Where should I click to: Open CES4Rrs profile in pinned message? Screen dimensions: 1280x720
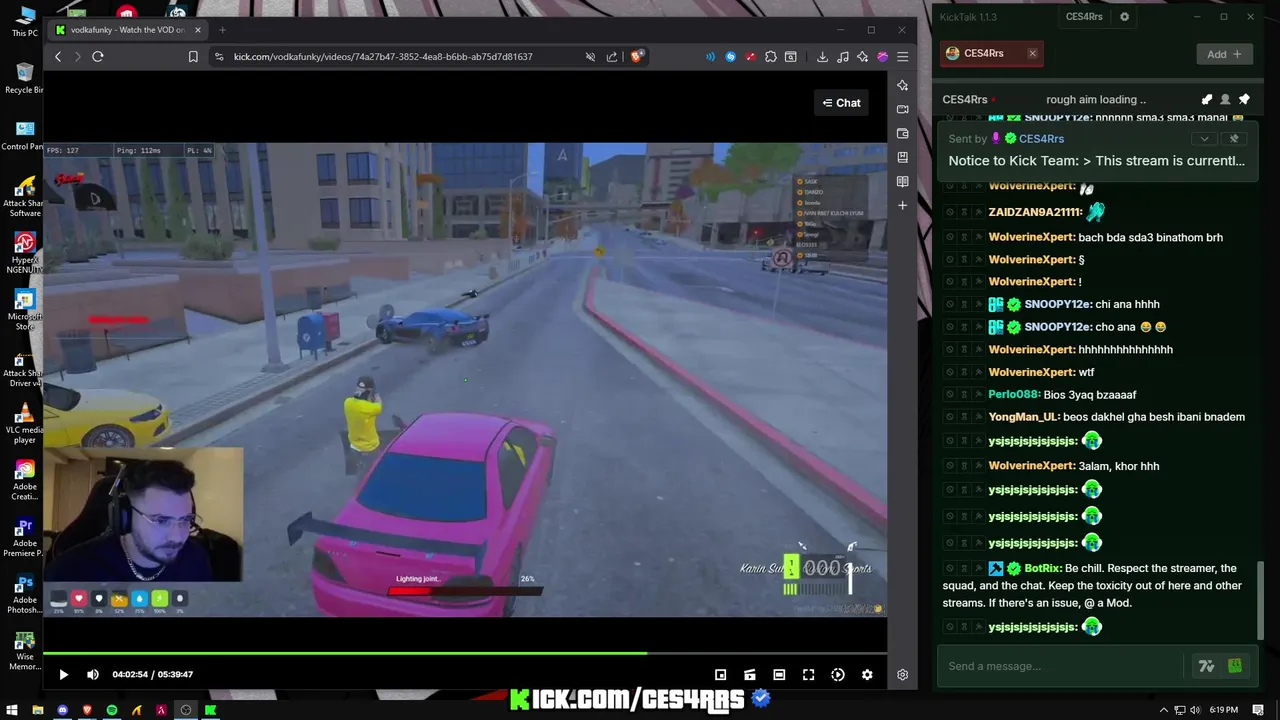coord(1041,139)
